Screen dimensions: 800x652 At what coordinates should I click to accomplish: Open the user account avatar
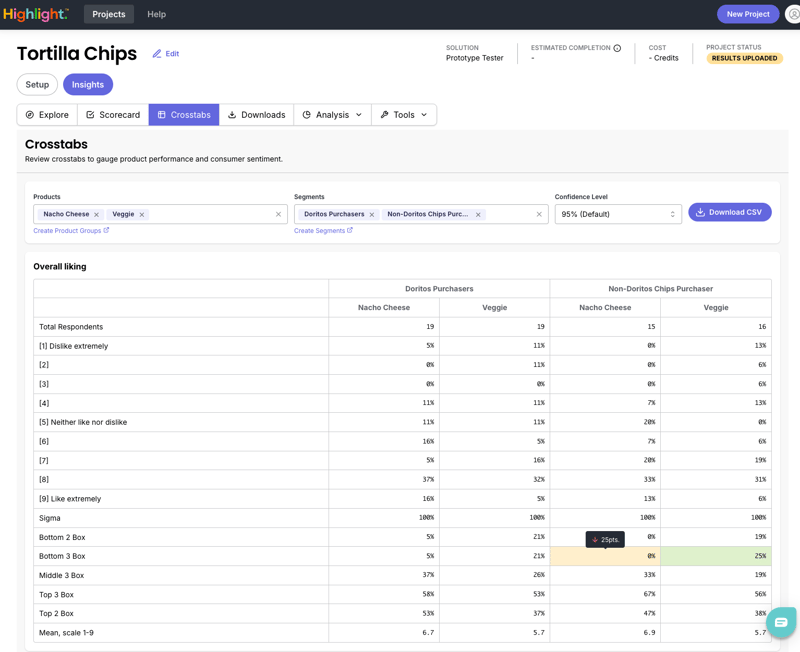[x=793, y=14]
